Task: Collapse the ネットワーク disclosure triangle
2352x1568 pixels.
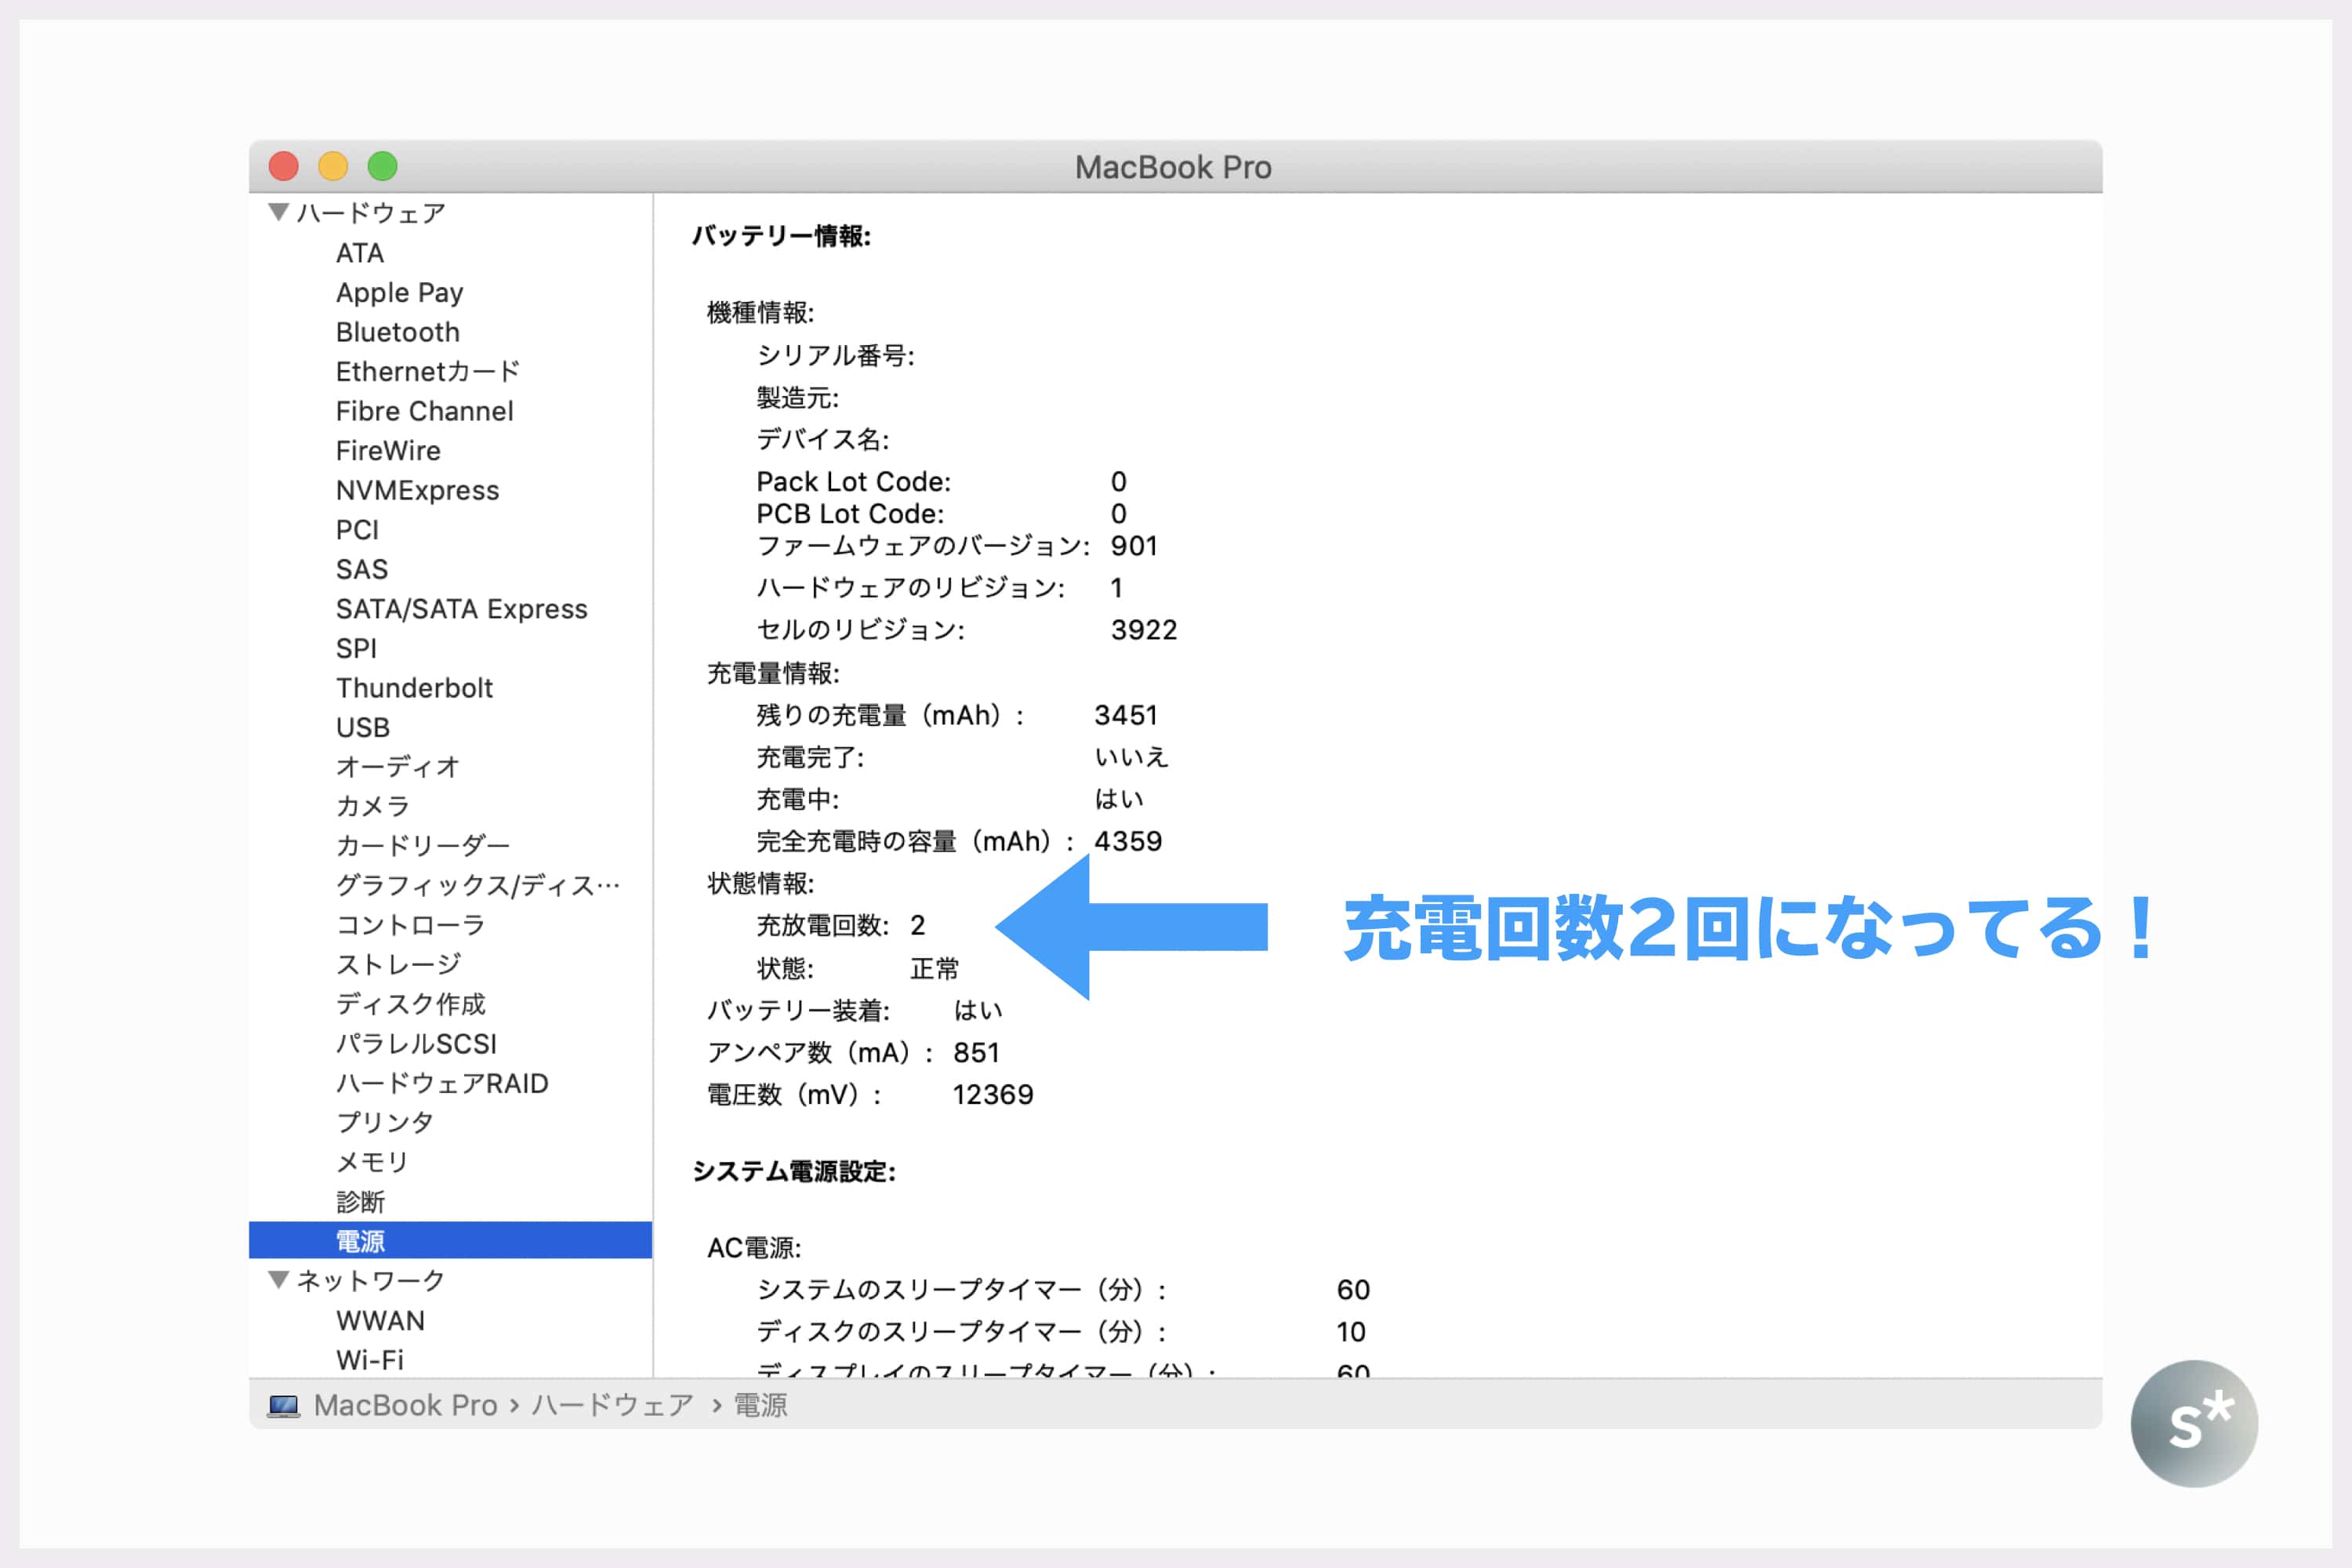Action: tap(279, 1279)
